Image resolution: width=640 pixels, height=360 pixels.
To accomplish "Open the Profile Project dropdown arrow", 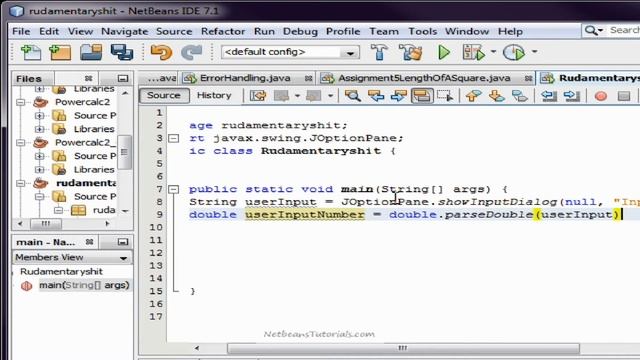I will [534, 52].
